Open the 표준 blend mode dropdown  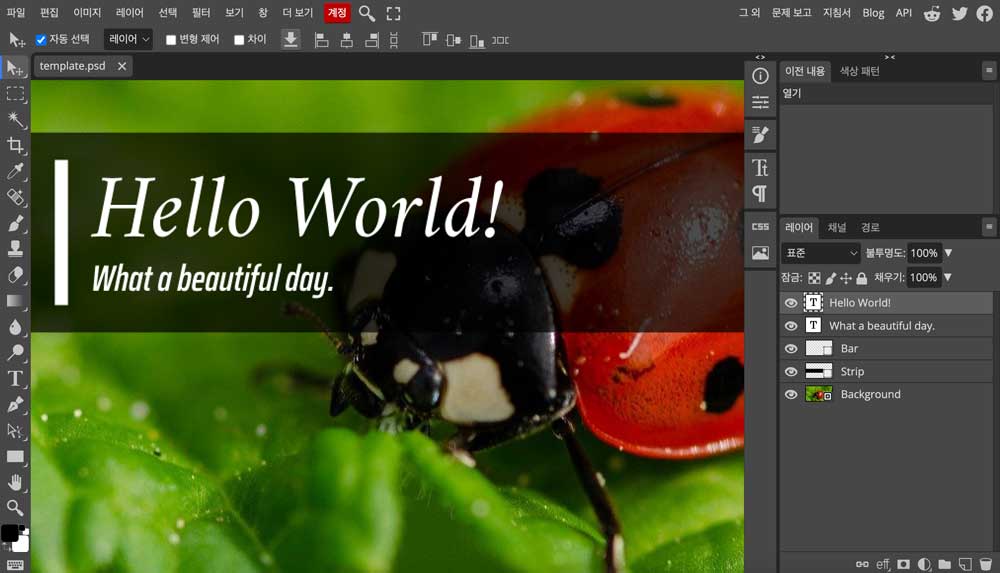[821, 253]
